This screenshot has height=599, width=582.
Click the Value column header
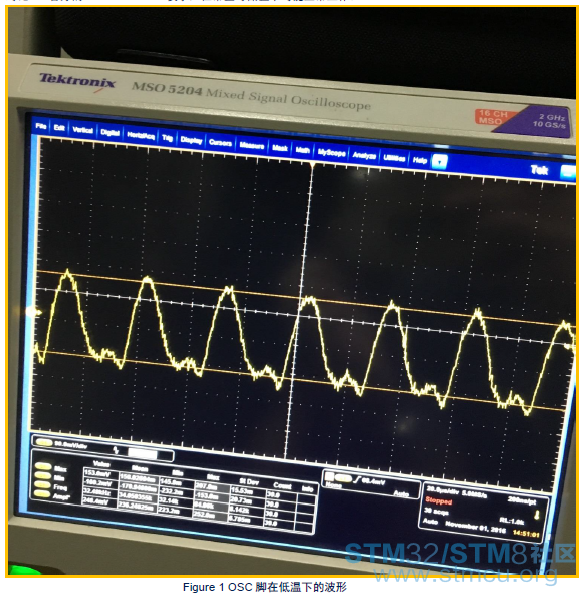(101, 463)
